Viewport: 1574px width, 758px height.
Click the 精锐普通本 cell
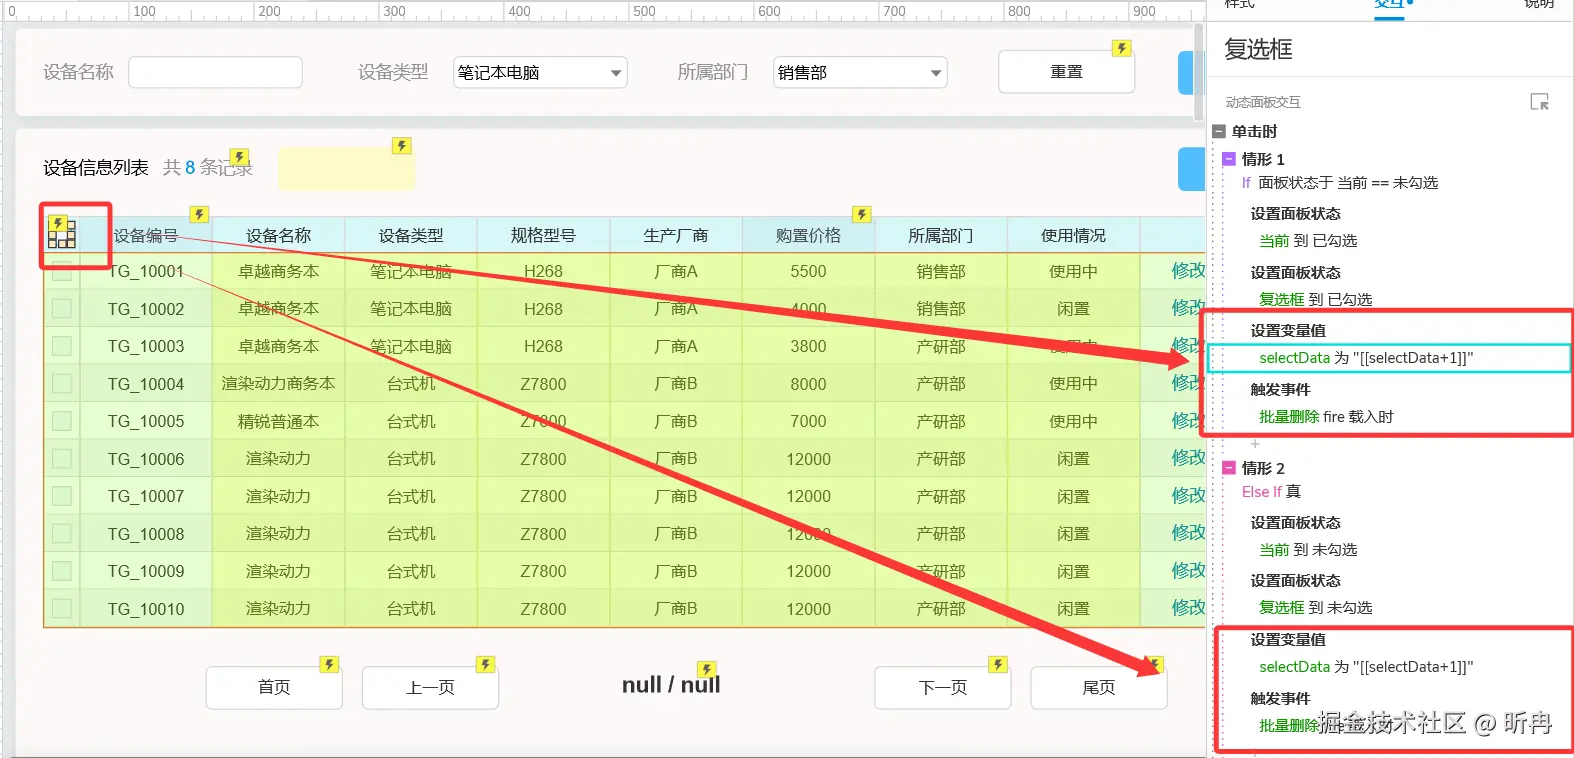click(278, 421)
